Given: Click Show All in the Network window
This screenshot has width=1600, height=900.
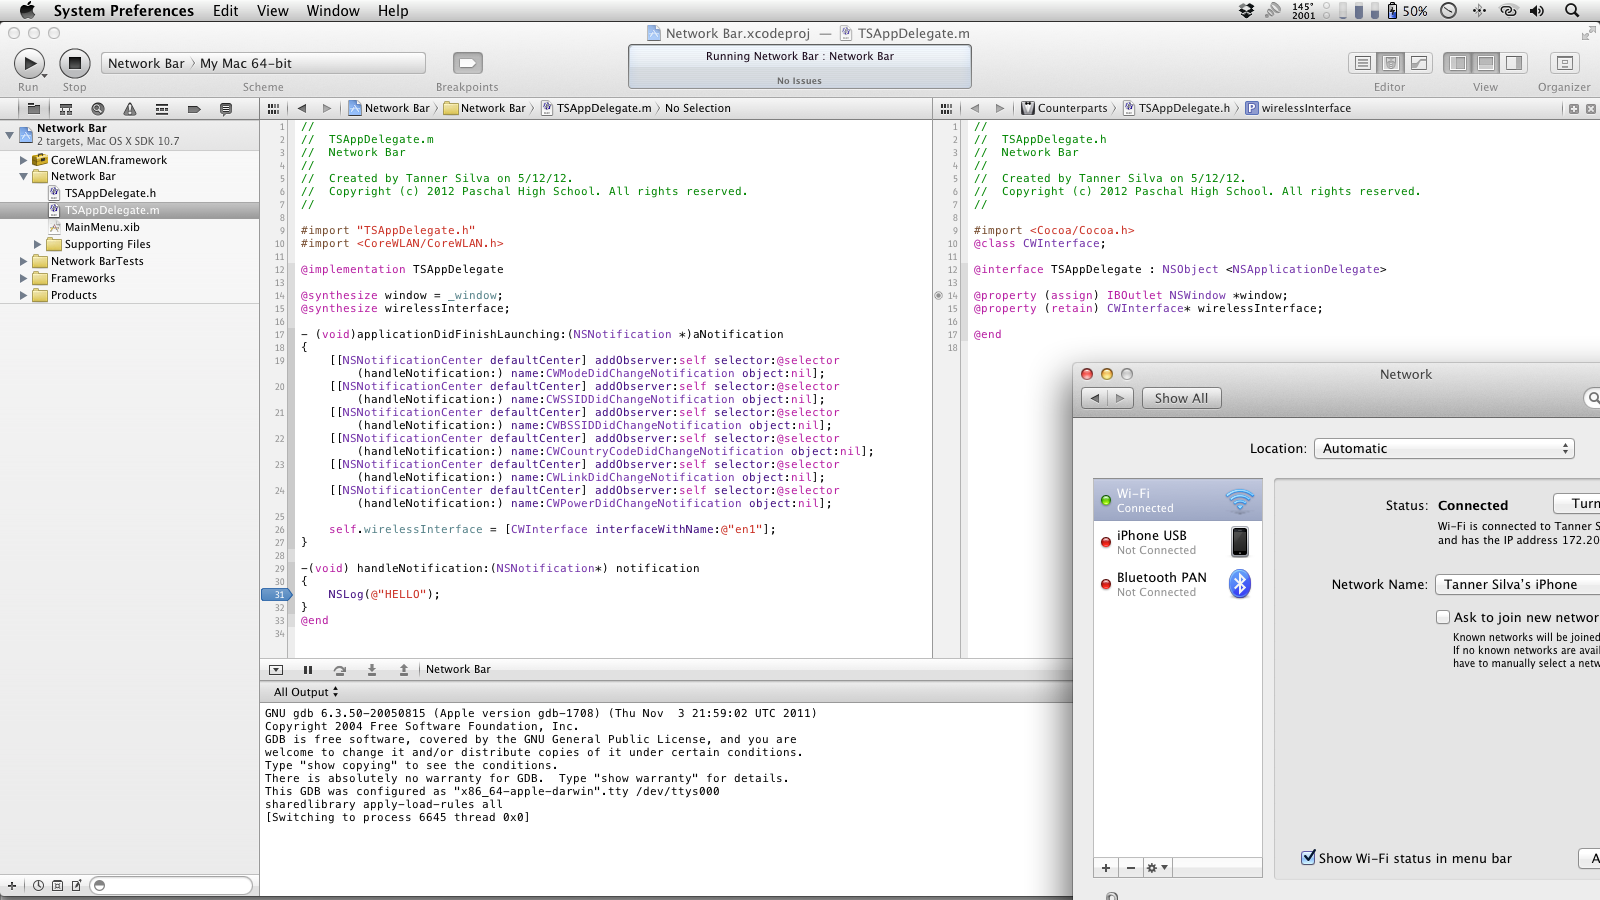Looking at the screenshot, I should (x=1181, y=398).
